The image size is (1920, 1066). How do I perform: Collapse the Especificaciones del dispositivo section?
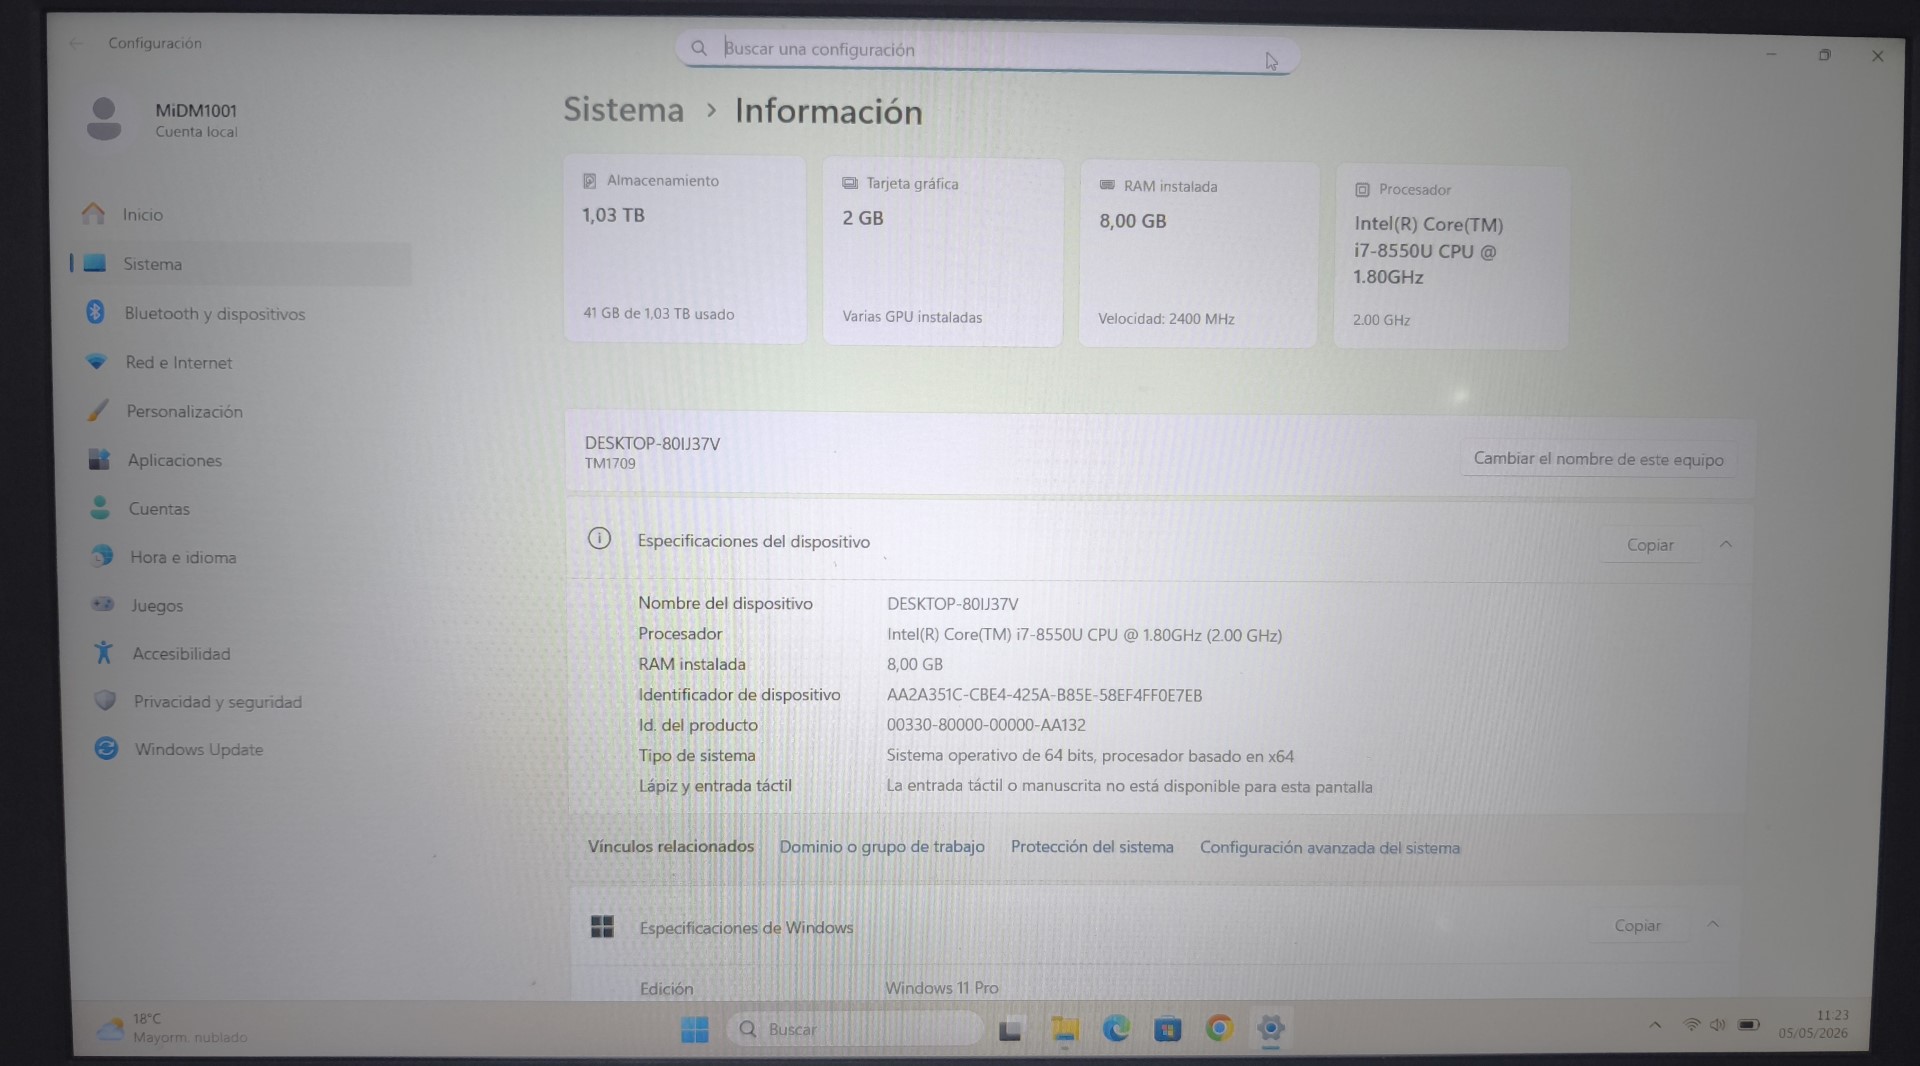point(1726,544)
